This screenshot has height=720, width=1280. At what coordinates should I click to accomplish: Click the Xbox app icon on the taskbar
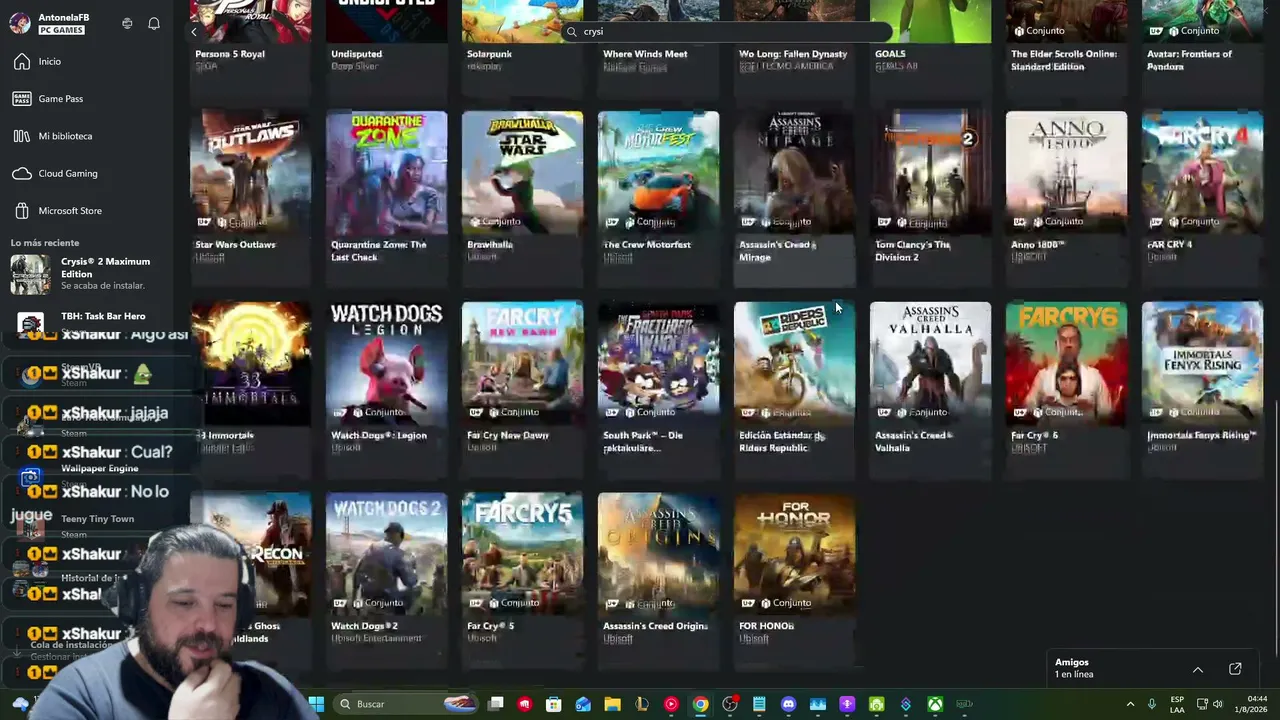[935, 704]
